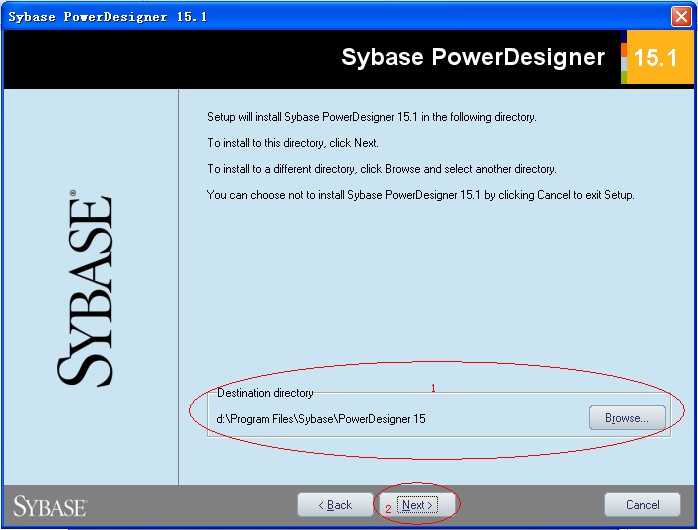698x530 pixels.
Task: Click the orange 15.1 version badge
Action: 656,58
